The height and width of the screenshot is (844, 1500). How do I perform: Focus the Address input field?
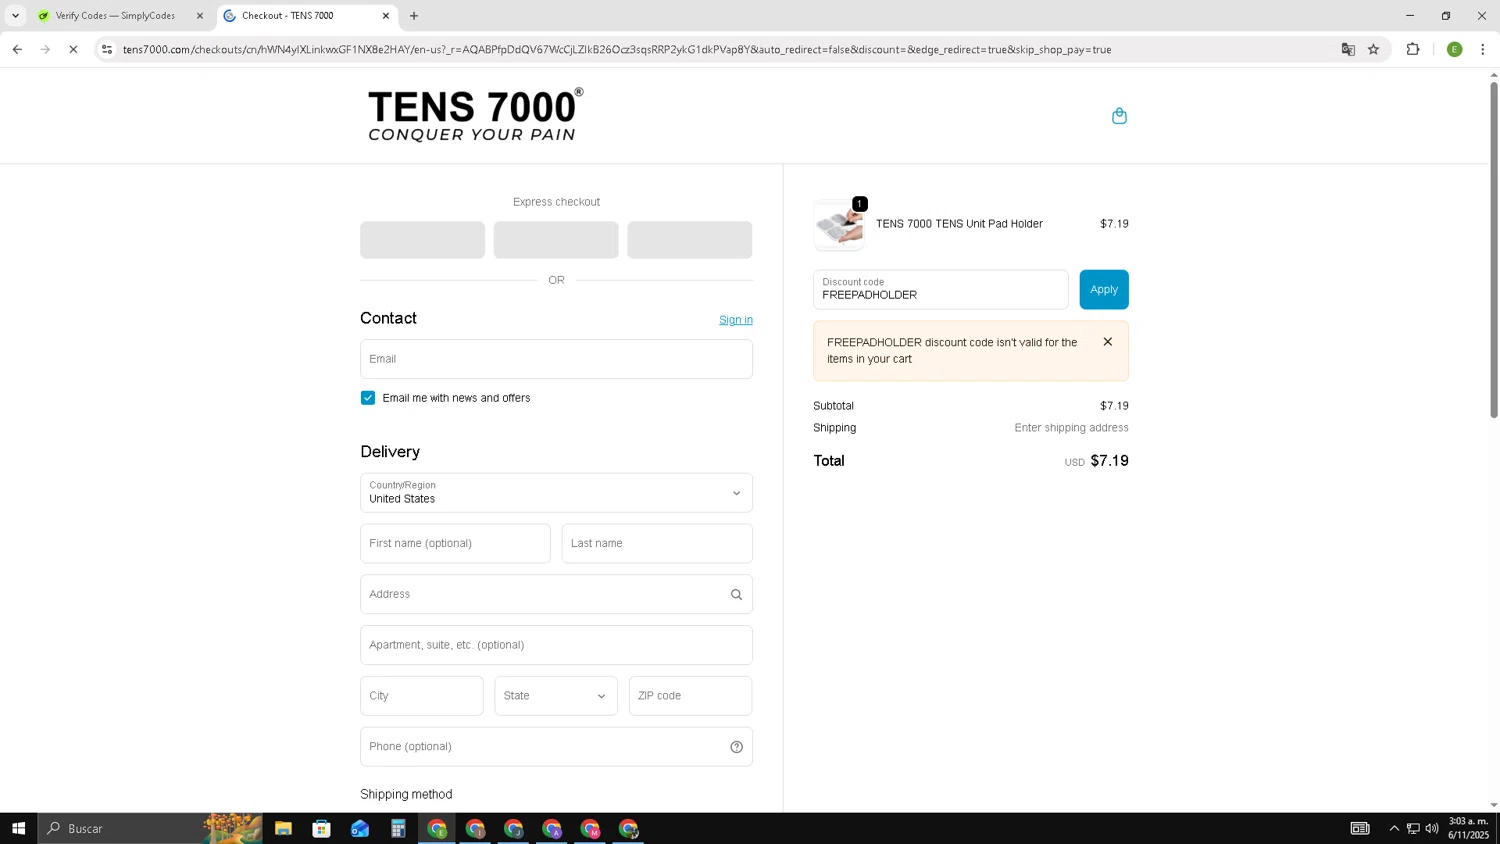[556, 594]
